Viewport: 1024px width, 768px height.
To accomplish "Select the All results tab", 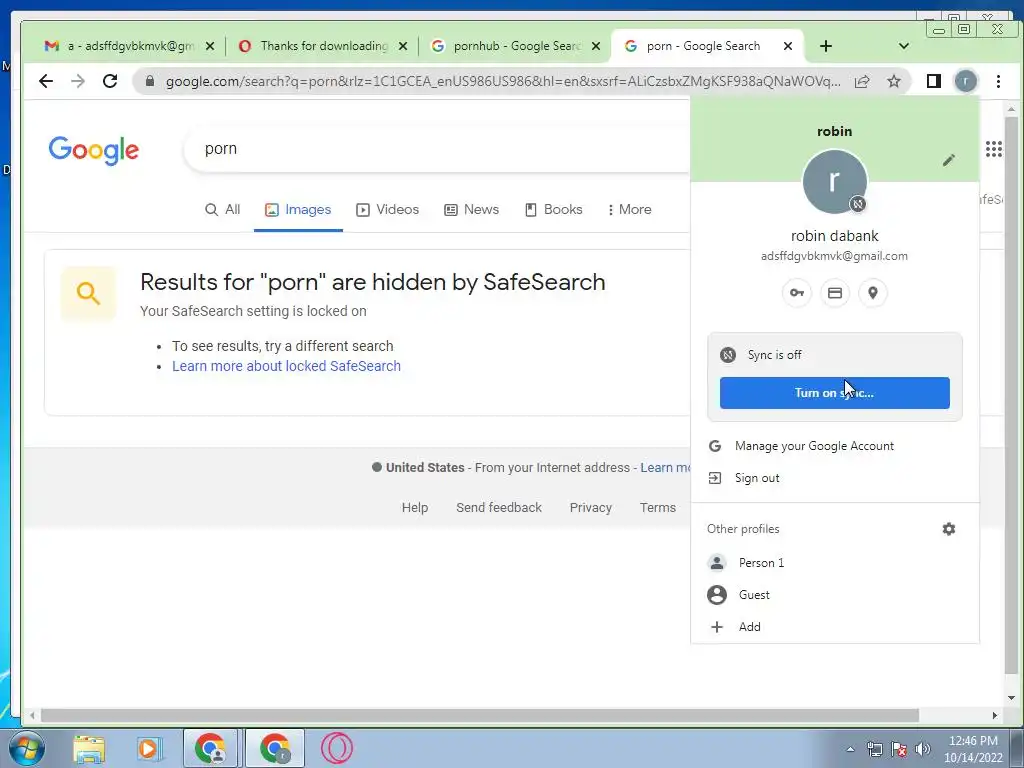I will pos(223,210).
